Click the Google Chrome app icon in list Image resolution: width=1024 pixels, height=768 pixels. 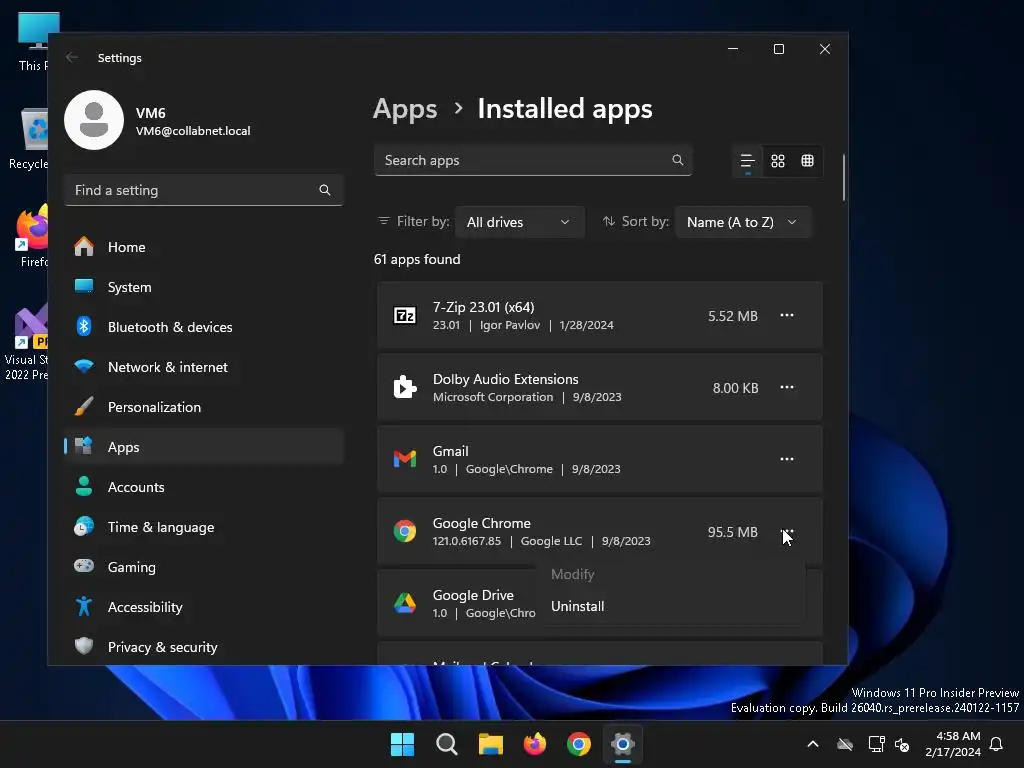tap(405, 532)
